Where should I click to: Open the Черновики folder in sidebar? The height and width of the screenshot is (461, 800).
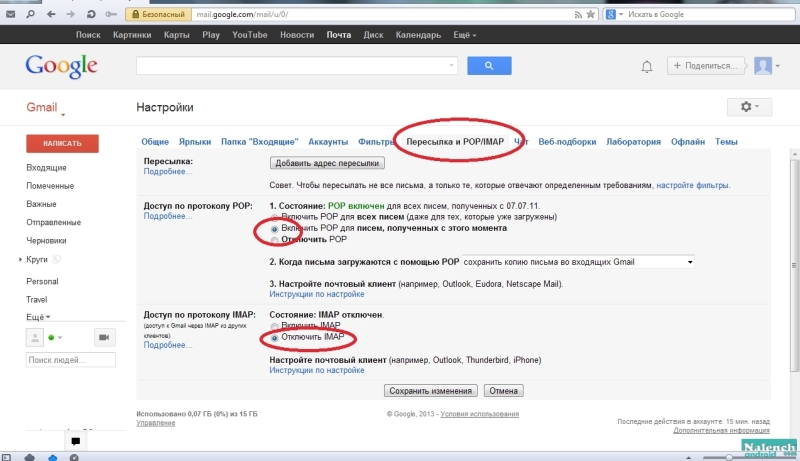pos(46,241)
